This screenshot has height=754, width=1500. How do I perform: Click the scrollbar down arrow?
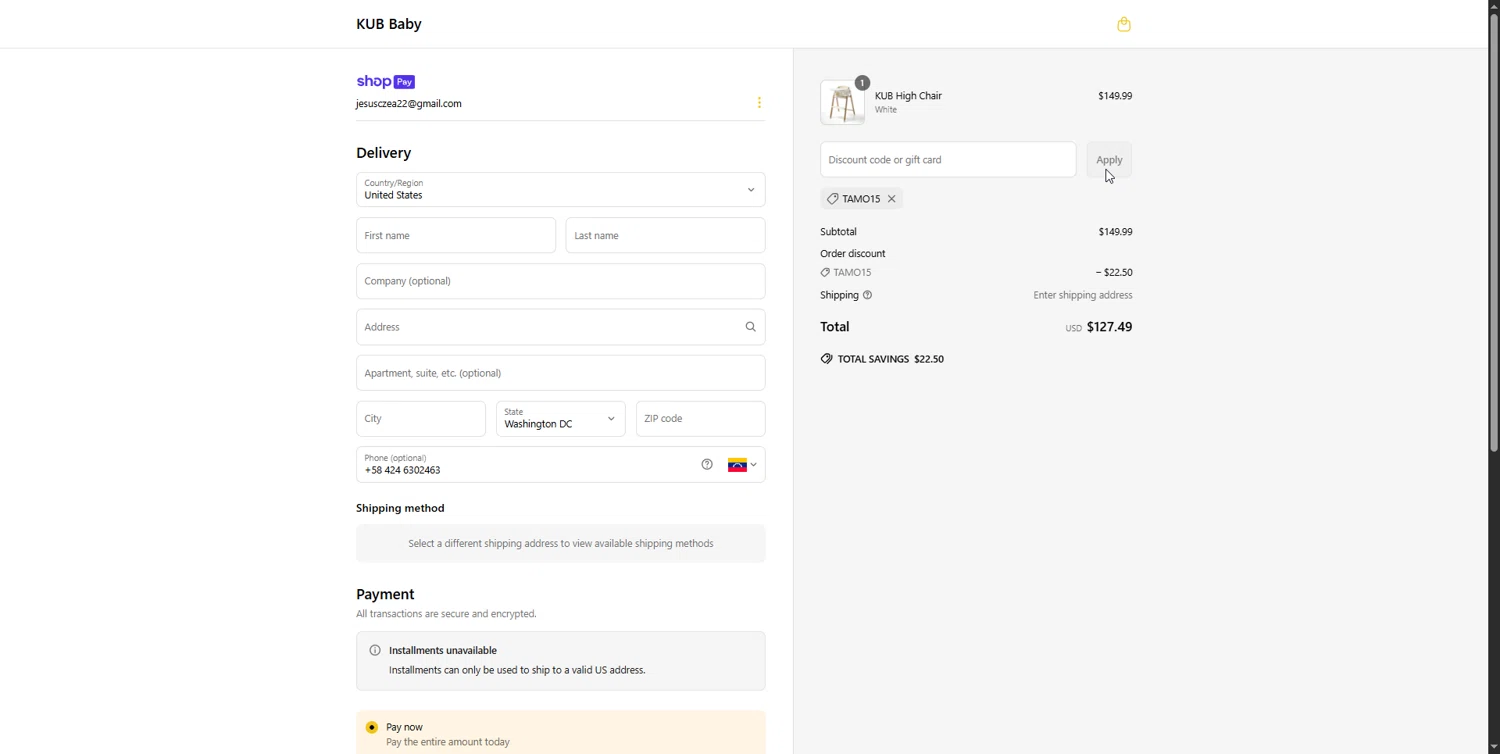point(1494,747)
